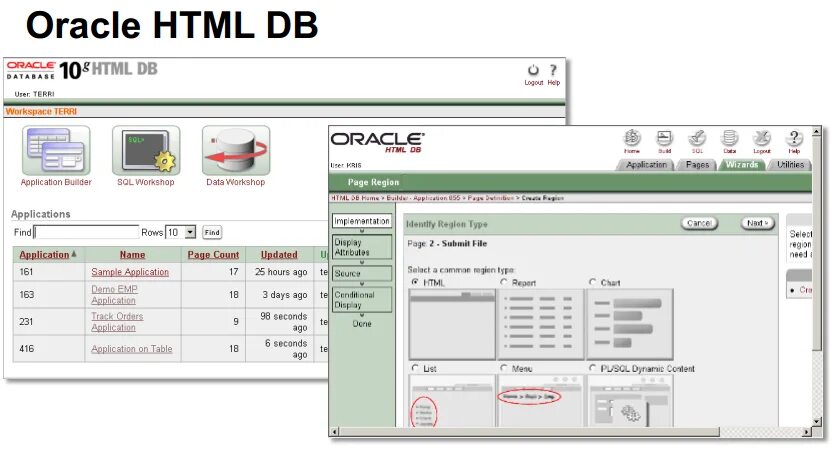Click the vertical scrollbar up arrow
The image size is (835, 450).
(x=816, y=130)
